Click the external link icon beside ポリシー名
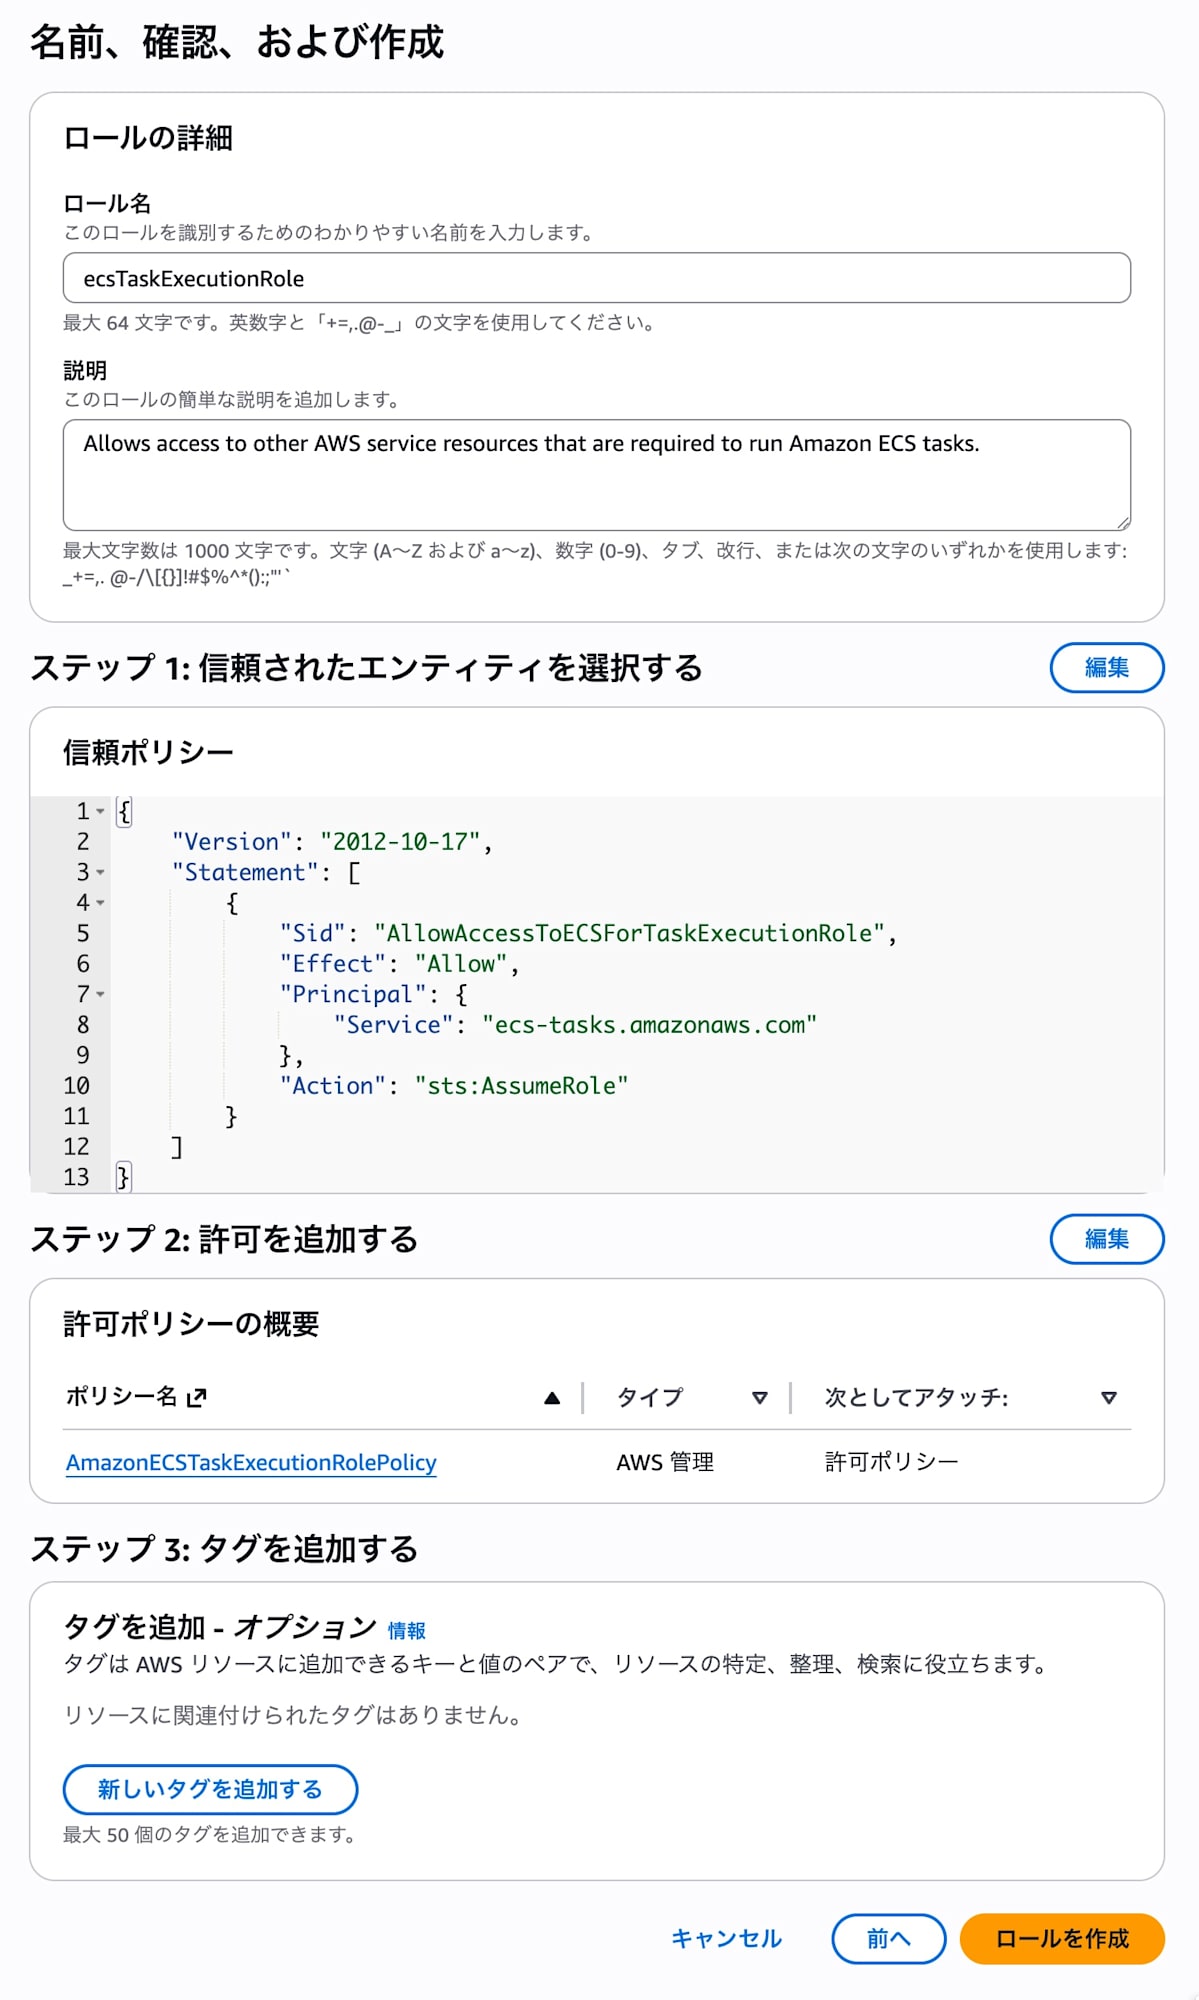 (197, 1397)
